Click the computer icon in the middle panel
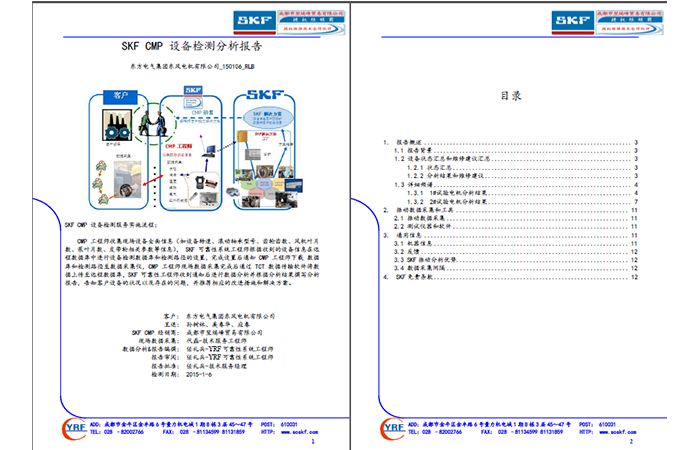The height and width of the screenshot is (450, 700). point(209,150)
